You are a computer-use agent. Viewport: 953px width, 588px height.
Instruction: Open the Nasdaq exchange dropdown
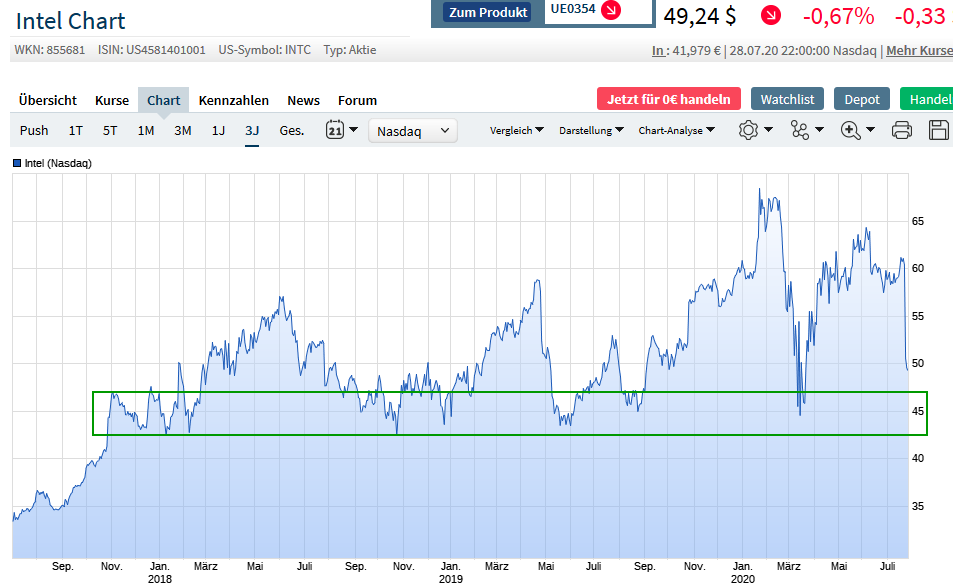point(413,131)
